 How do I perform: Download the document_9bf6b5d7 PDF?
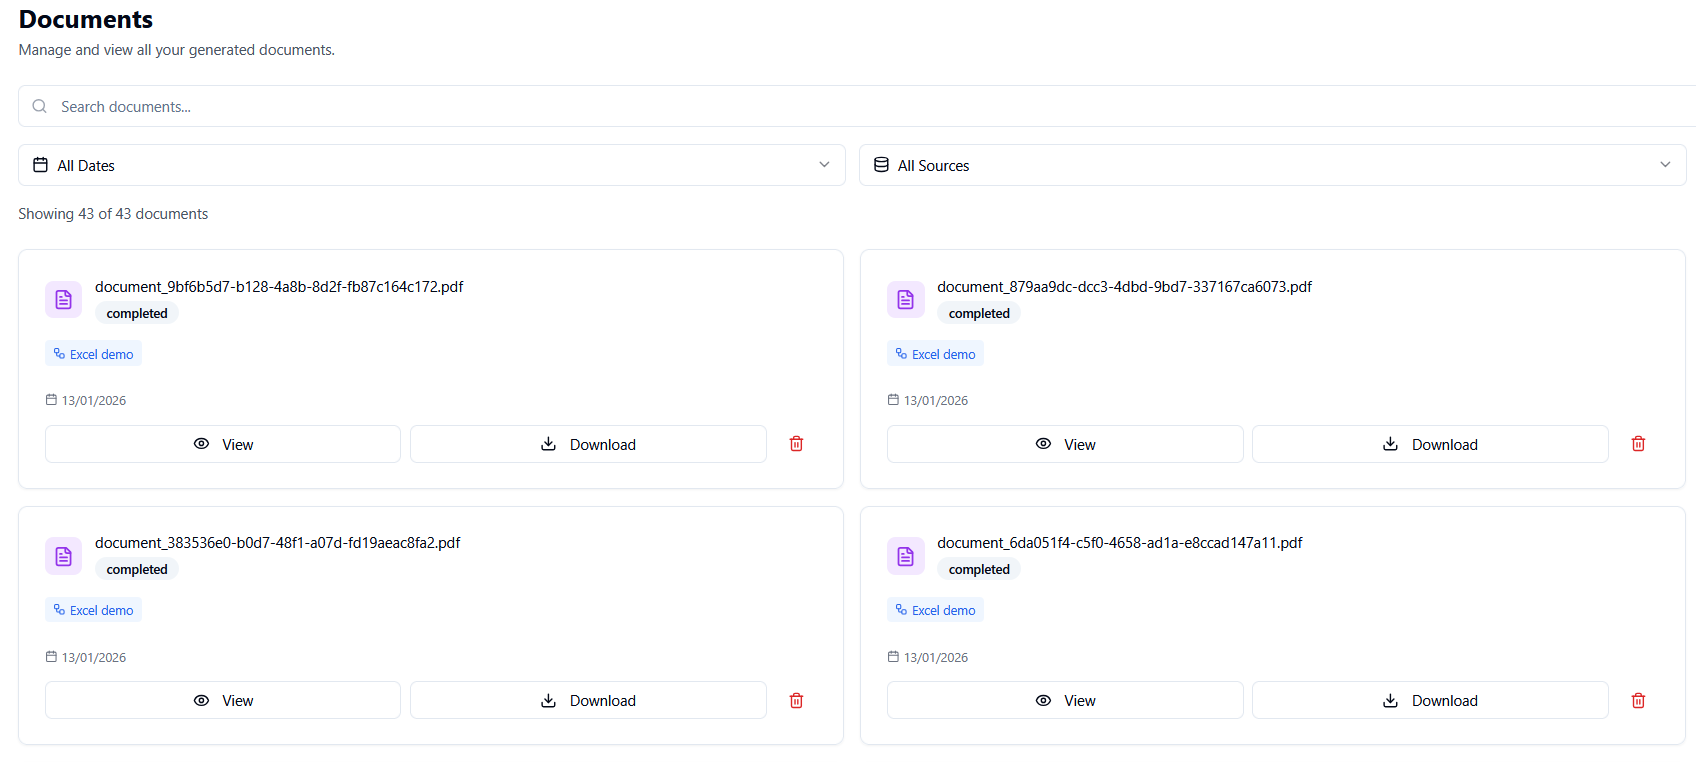tap(588, 444)
